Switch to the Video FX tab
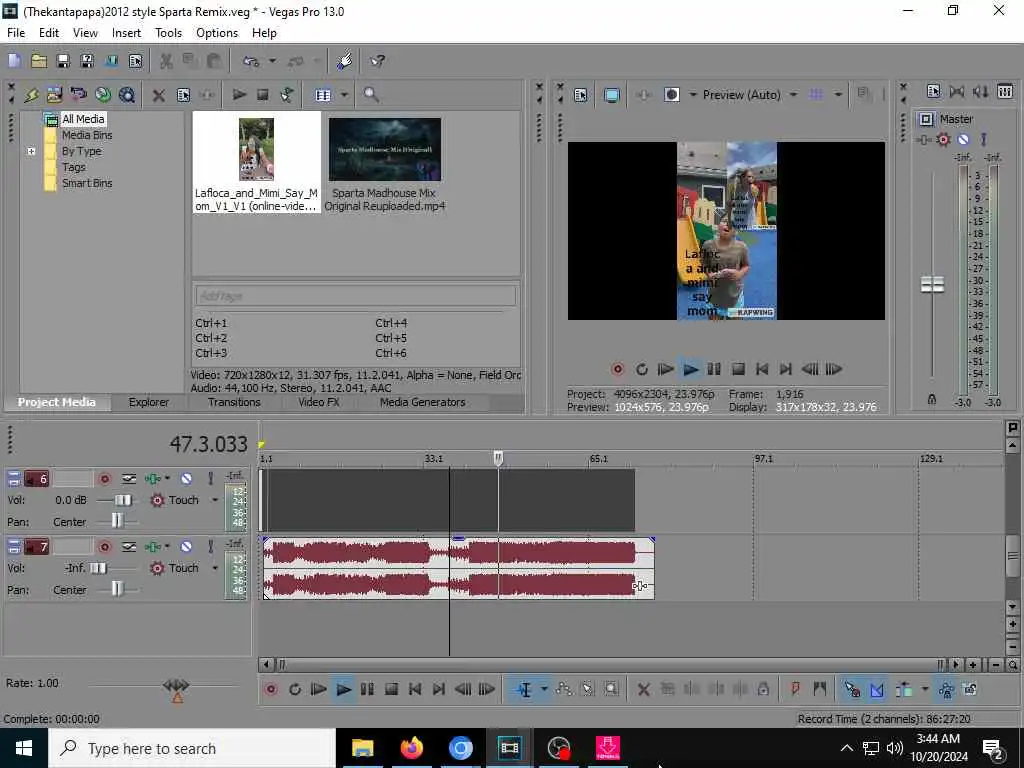 click(319, 402)
